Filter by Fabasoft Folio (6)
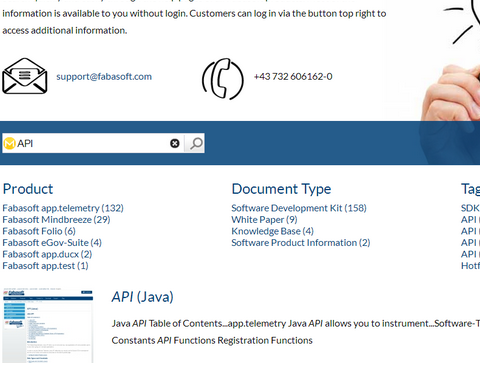Image resolution: width=480 pixels, height=366 pixels. pos(39,231)
